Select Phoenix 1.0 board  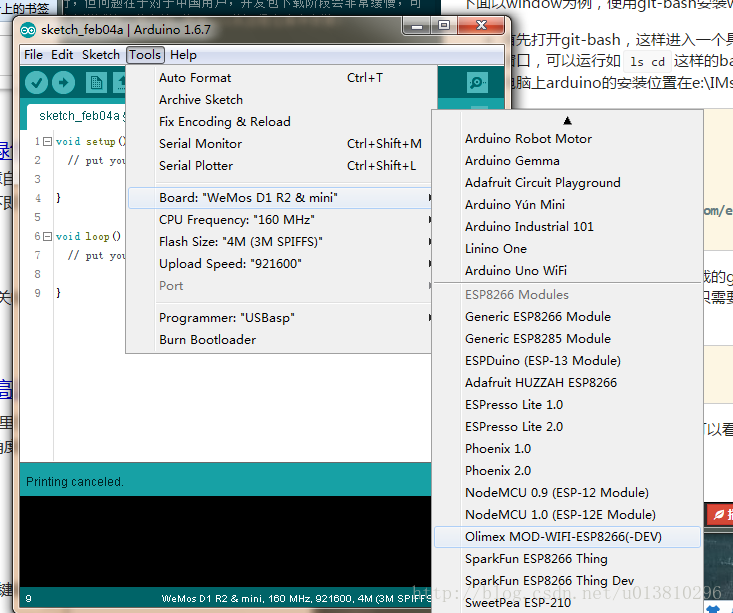tap(567, 449)
